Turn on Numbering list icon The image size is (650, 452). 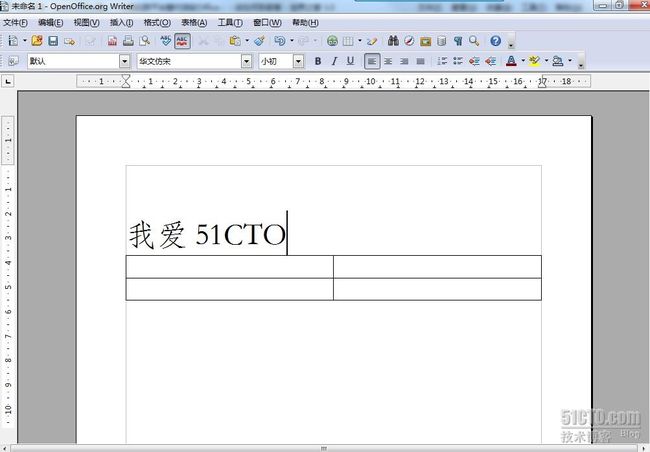442,61
